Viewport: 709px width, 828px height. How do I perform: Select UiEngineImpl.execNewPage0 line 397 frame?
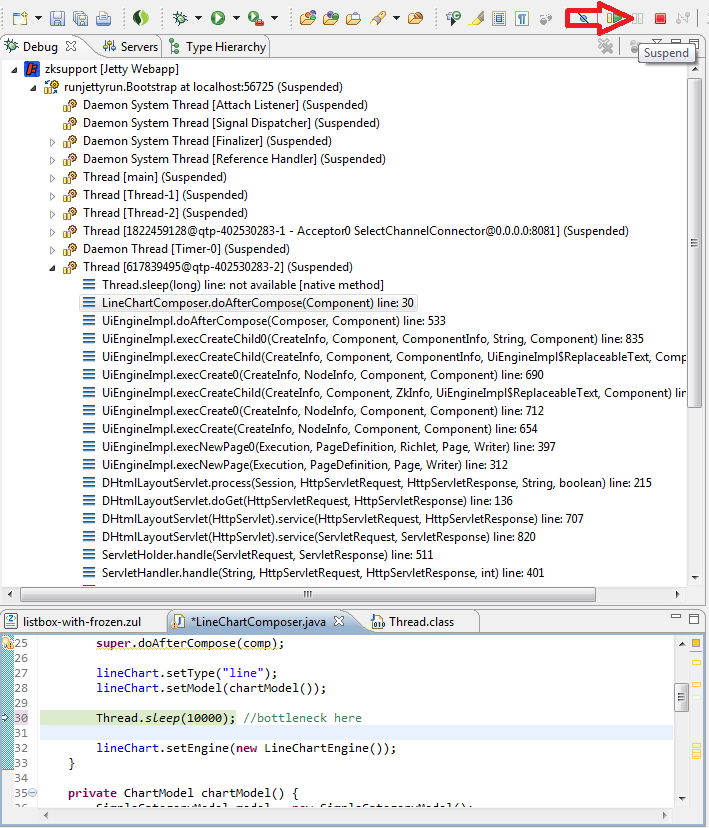tap(328, 447)
